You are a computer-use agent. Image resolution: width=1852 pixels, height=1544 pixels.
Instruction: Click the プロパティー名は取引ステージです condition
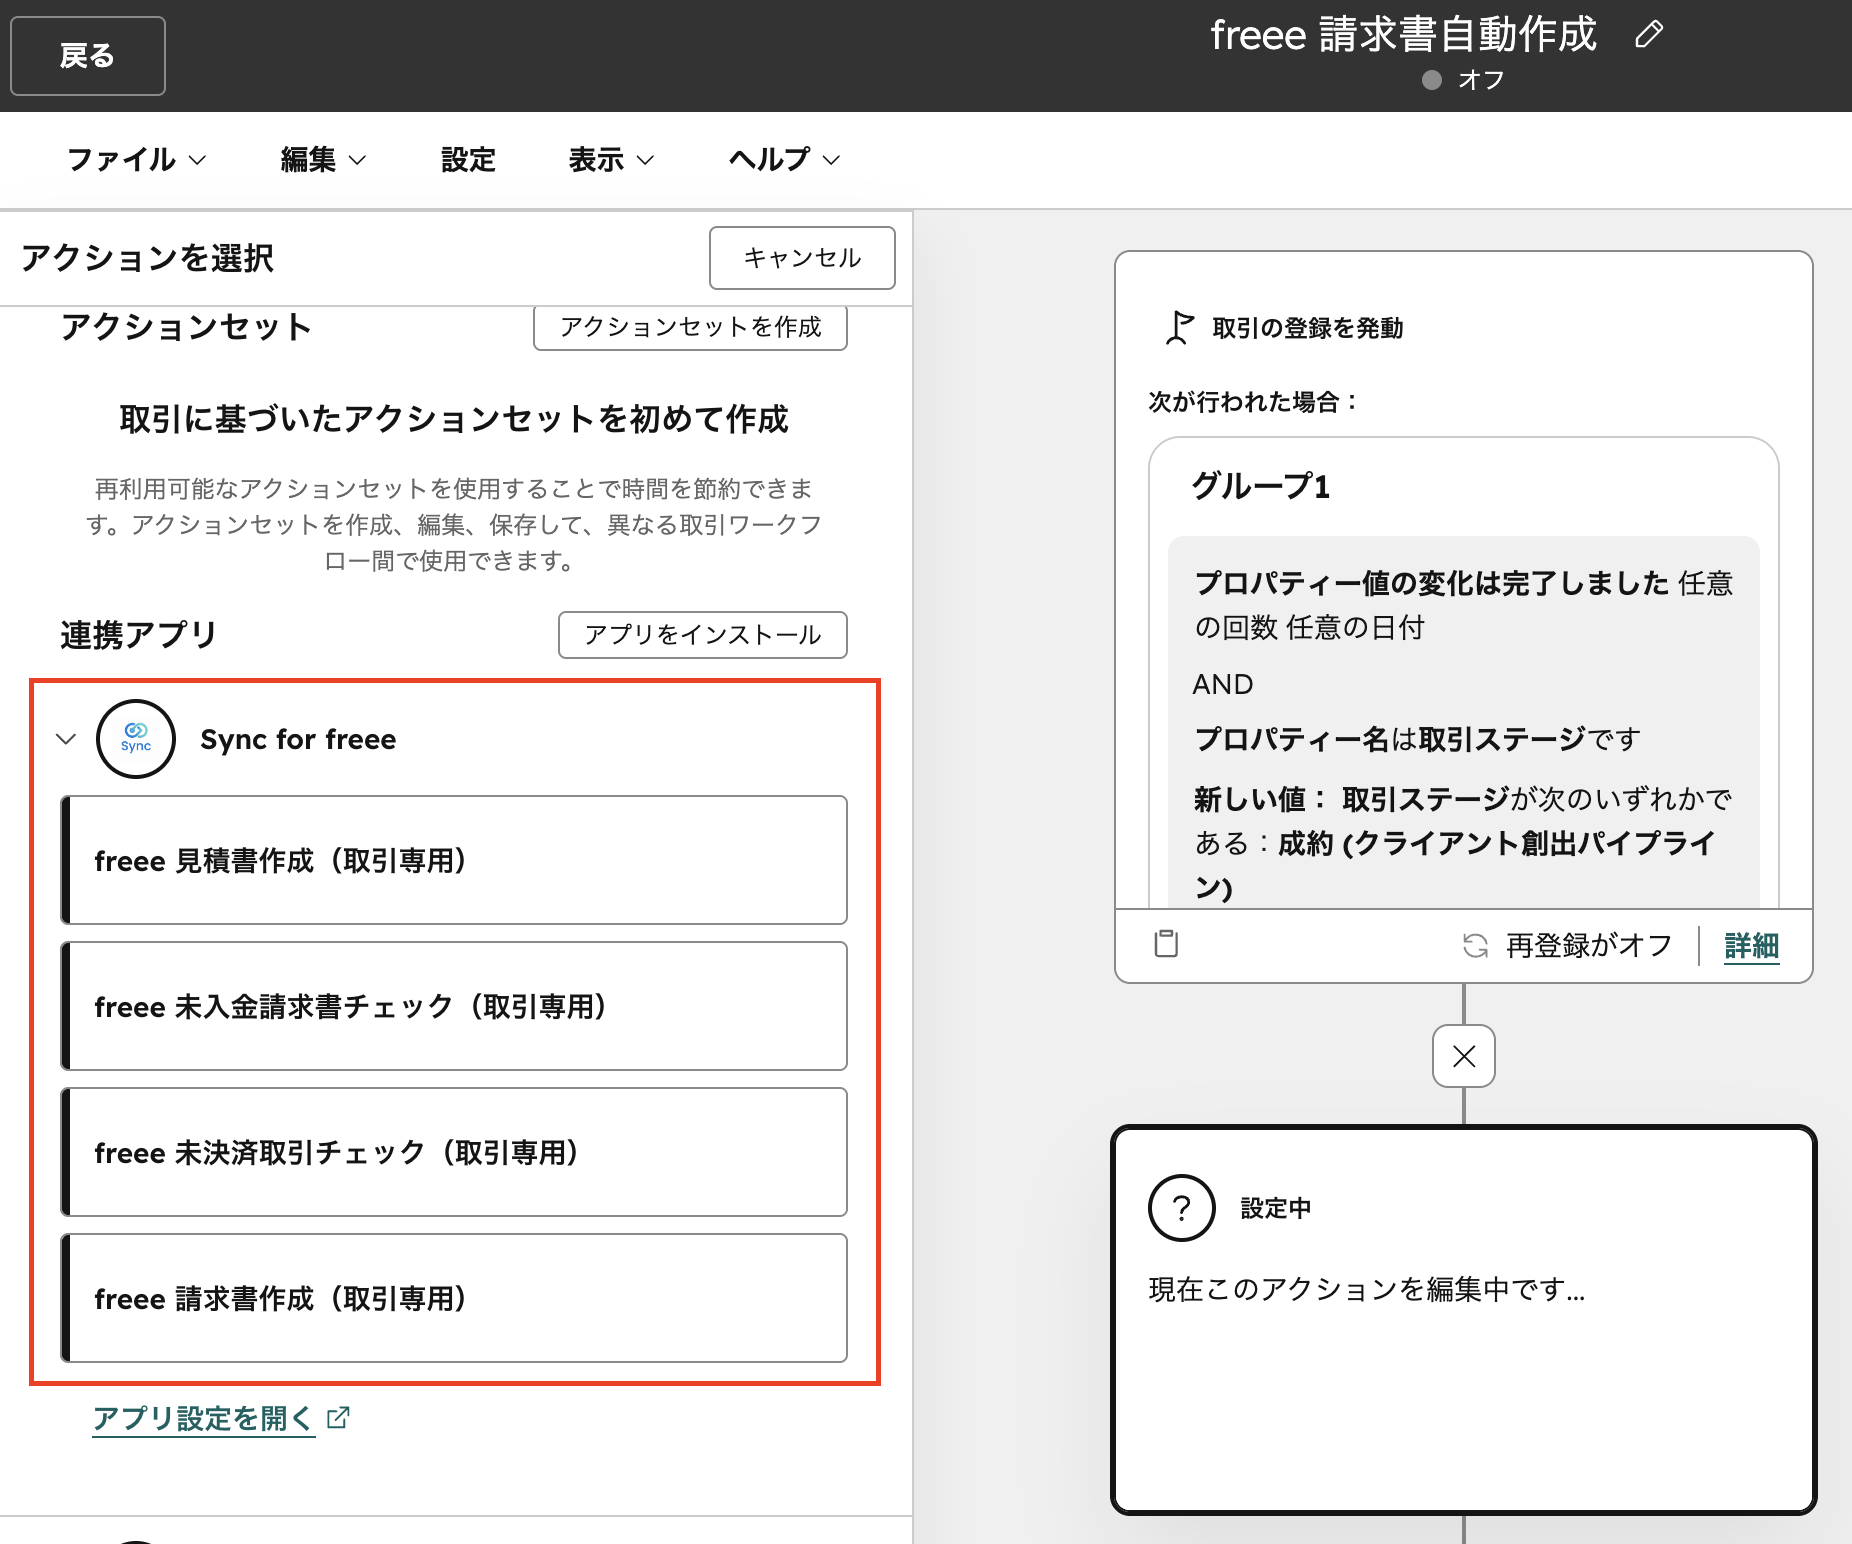click(x=1417, y=739)
